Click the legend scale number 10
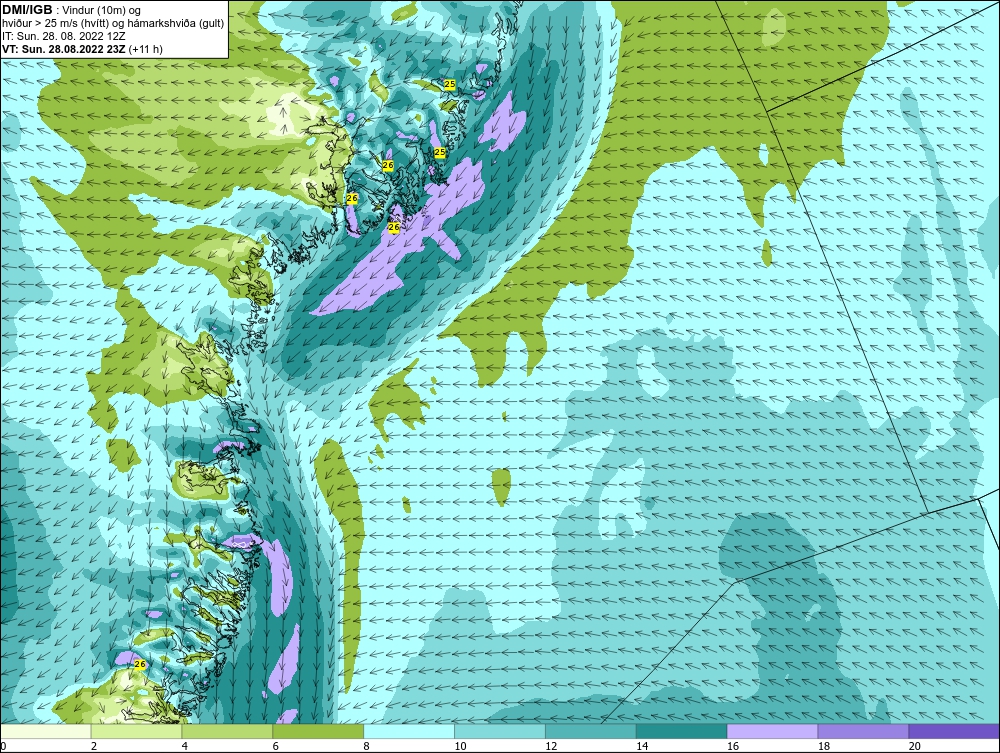The height and width of the screenshot is (753, 1000). coord(460,746)
